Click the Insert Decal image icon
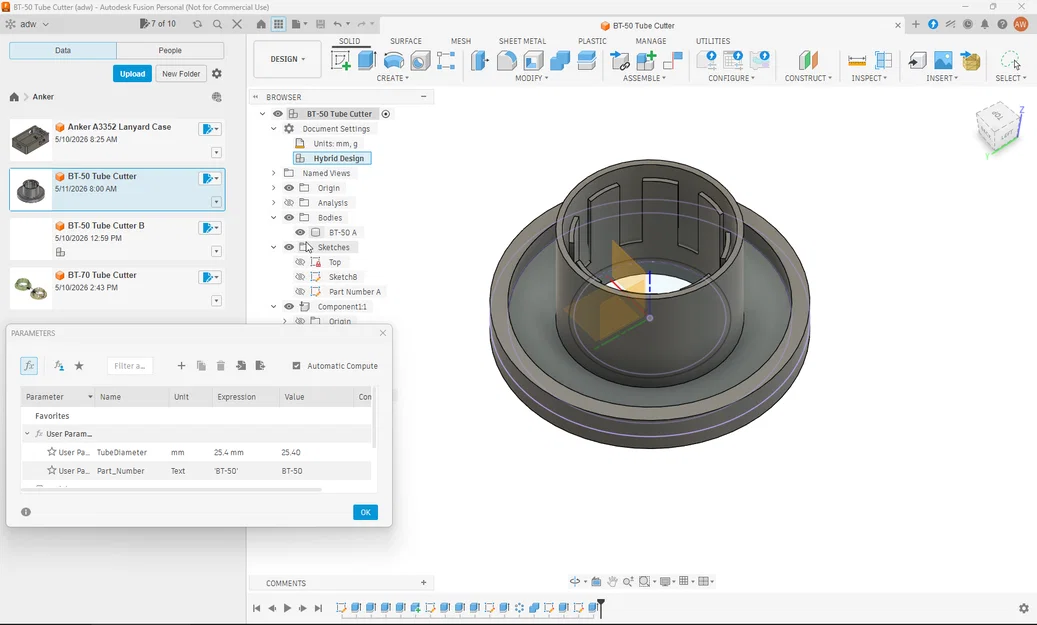The width and height of the screenshot is (1037, 625). (943, 61)
